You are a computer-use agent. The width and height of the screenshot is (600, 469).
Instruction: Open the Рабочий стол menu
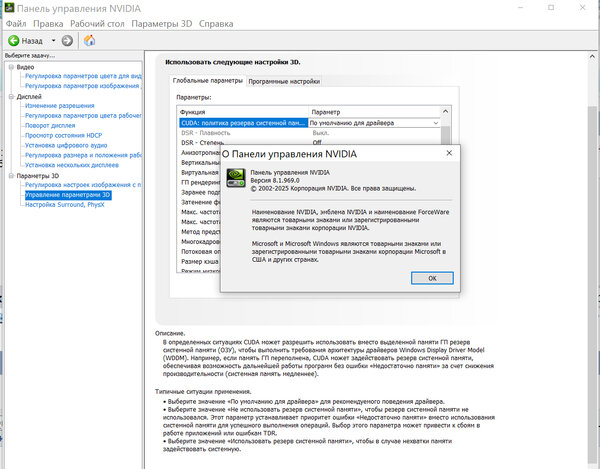[x=97, y=24]
